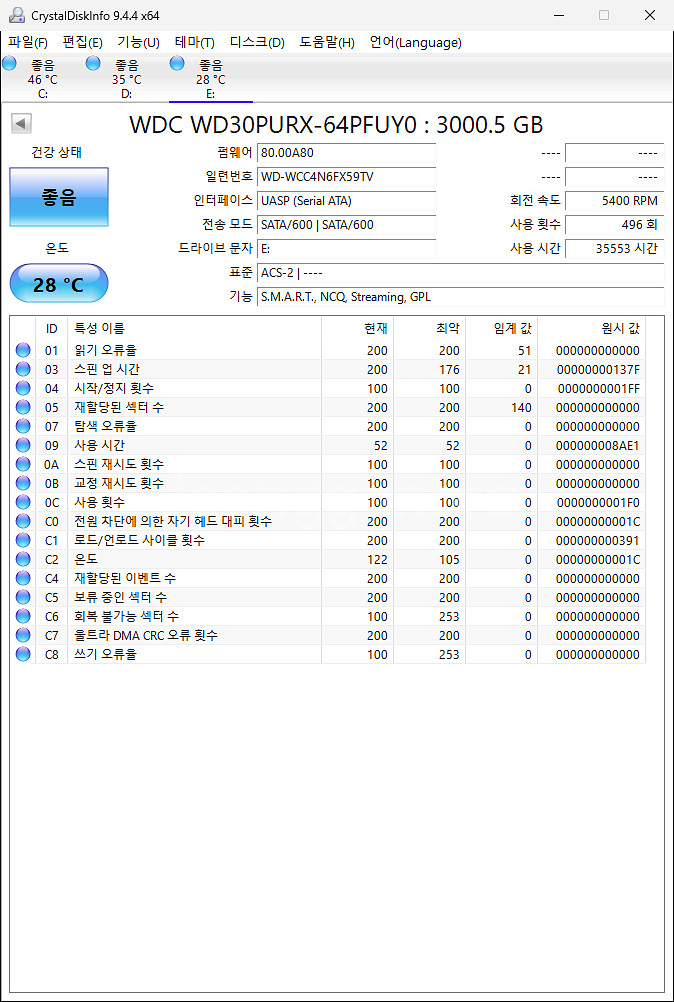
Task: Click status orb of attribute 0C 사용 횟수
Action: [23, 502]
